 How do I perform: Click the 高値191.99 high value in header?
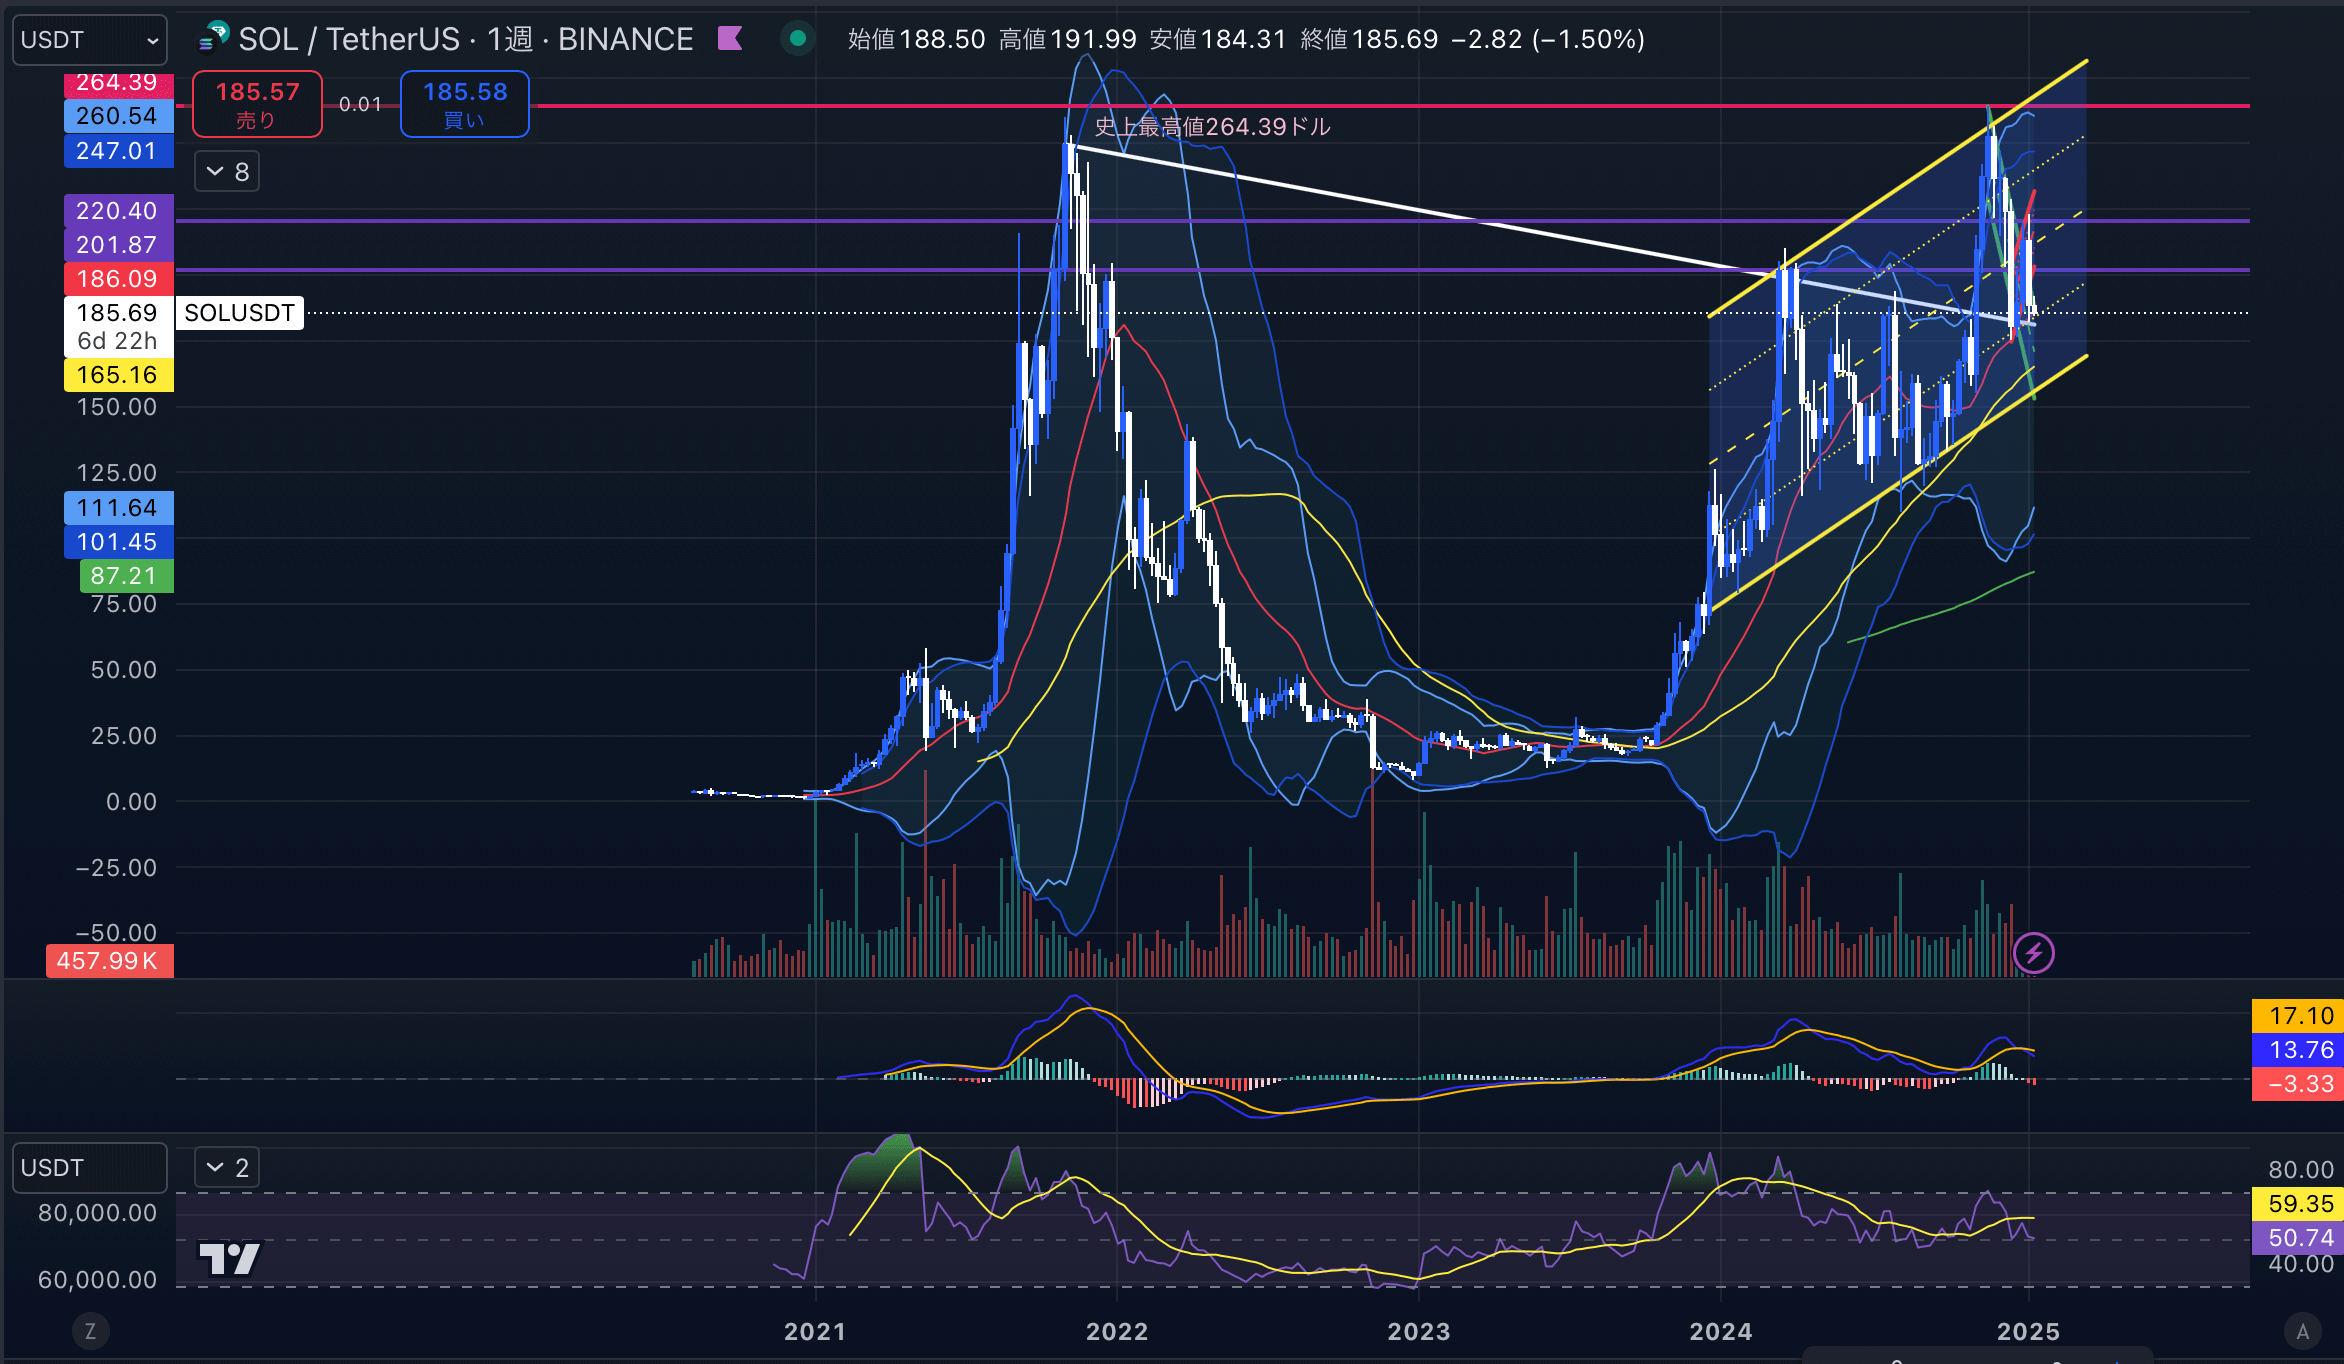point(1068,39)
